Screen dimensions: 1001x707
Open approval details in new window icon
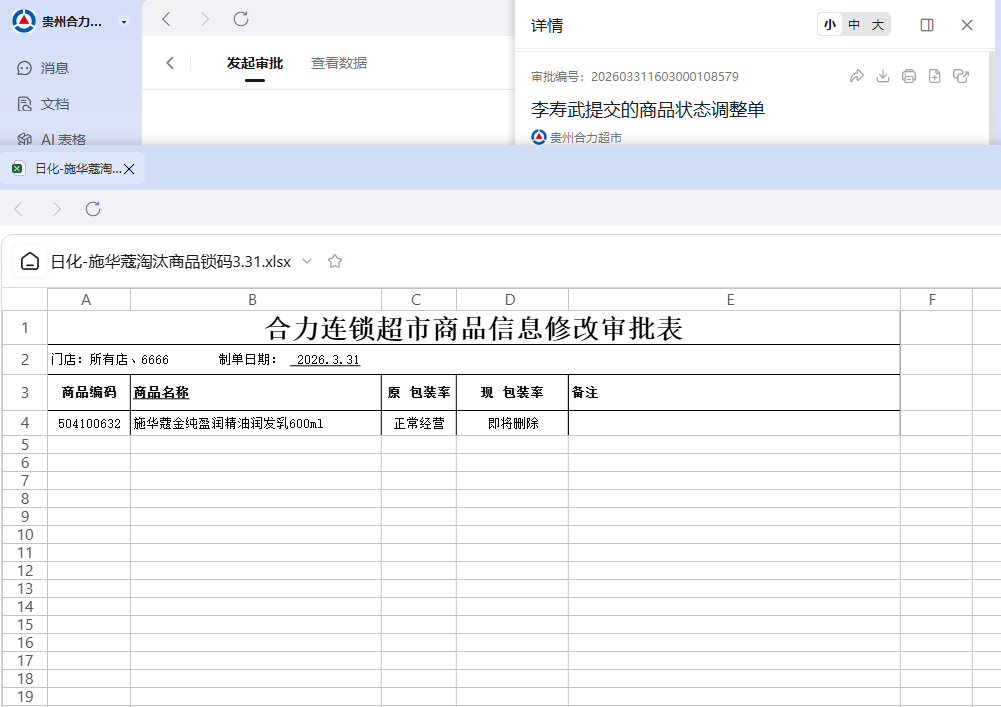point(961,76)
